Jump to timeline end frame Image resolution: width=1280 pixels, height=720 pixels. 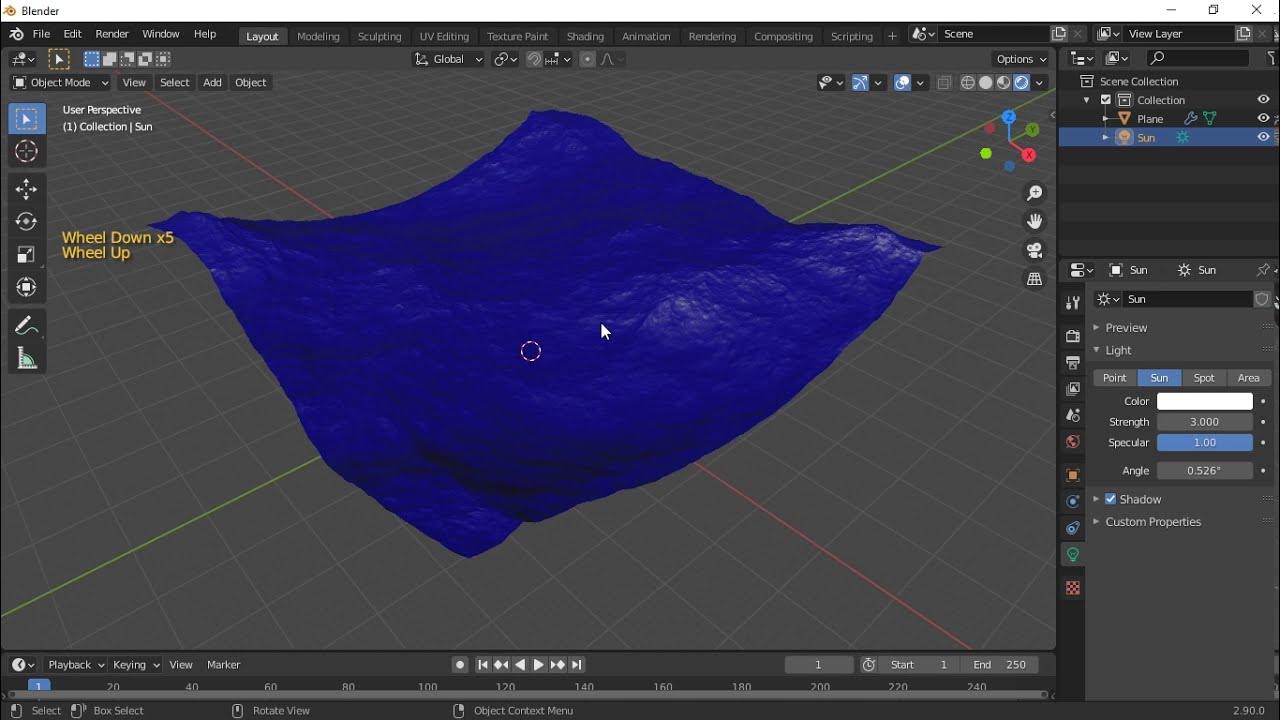pos(577,665)
